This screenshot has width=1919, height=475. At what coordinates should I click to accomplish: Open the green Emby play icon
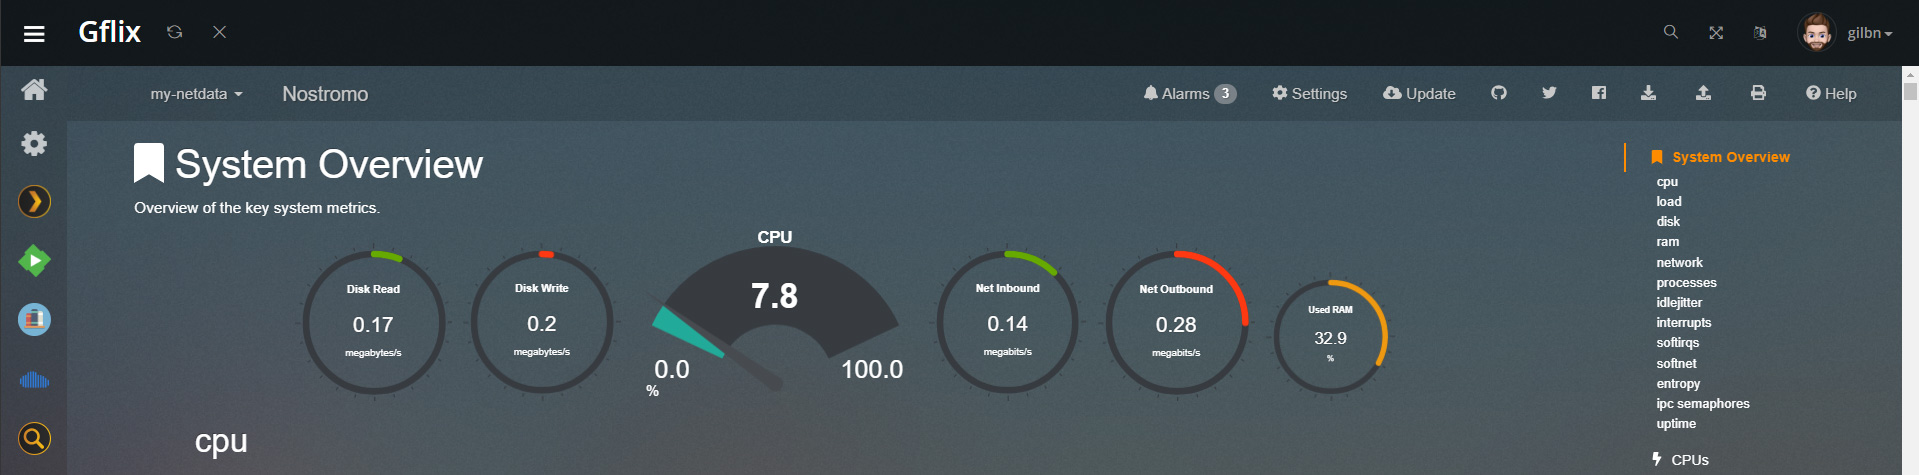coord(34,261)
